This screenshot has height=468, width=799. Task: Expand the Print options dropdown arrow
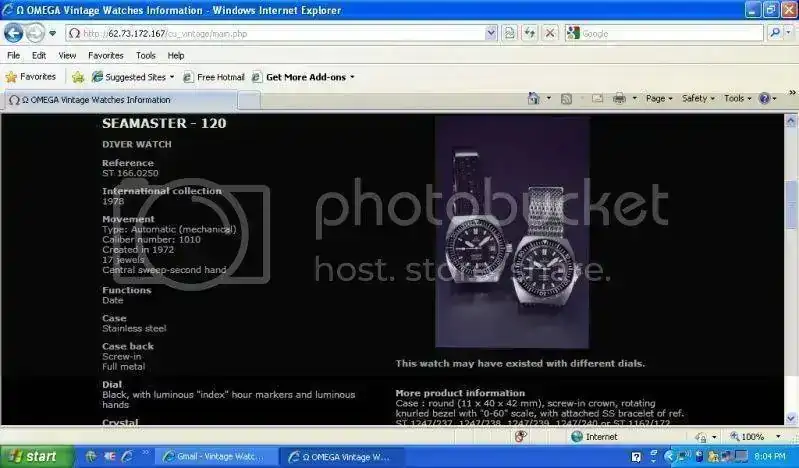coord(635,98)
